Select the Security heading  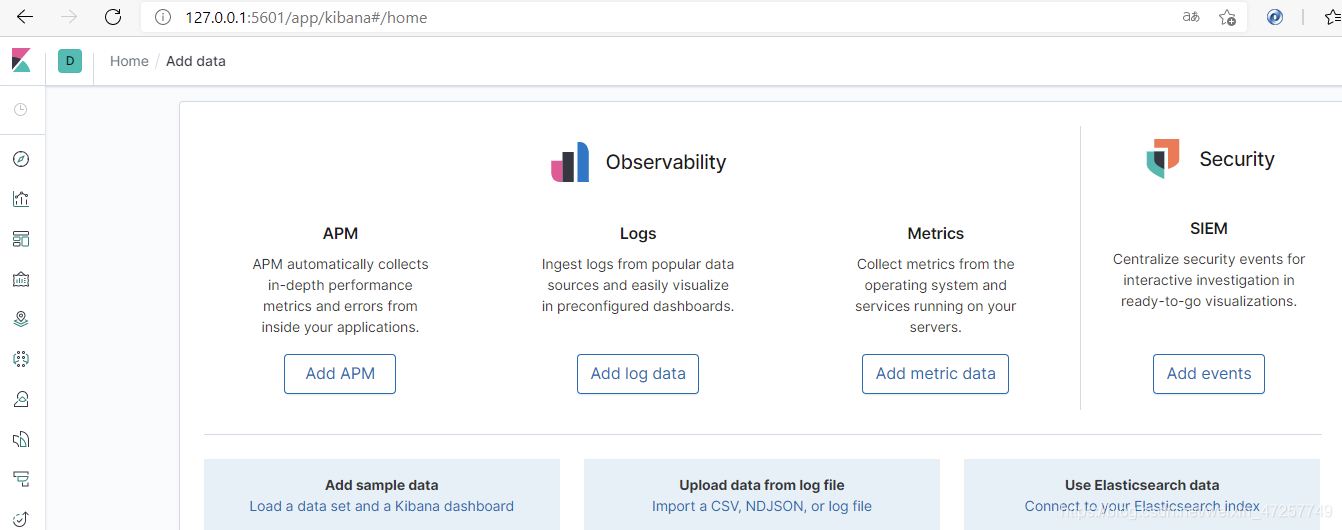[1237, 159]
